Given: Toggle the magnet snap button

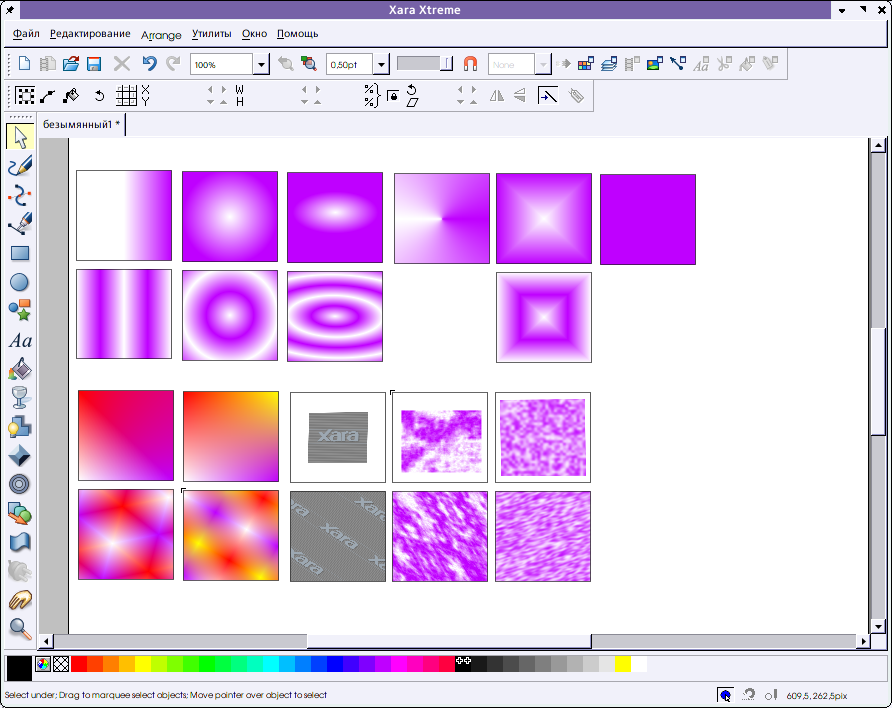Looking at the screenshot, I should tap(470, 64).
